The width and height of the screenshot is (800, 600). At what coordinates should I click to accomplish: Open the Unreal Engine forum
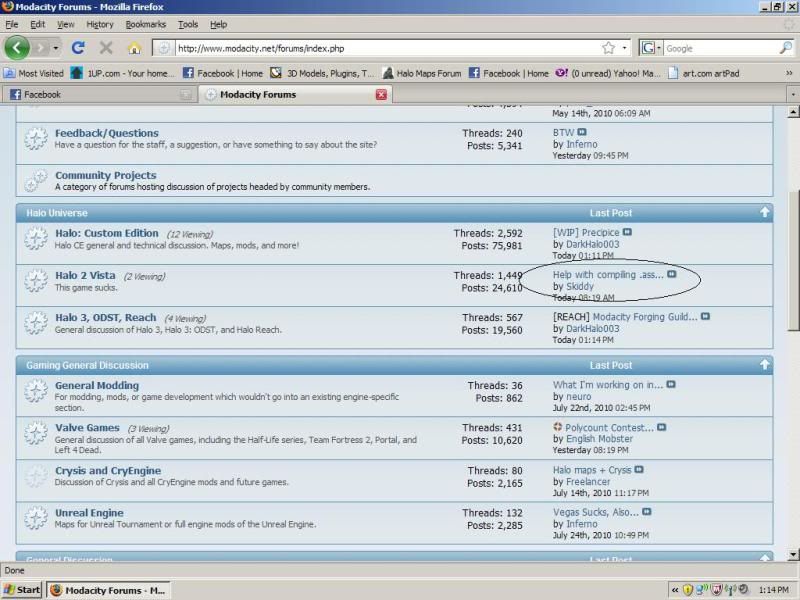pyautogui.click(x=89, y=513)
